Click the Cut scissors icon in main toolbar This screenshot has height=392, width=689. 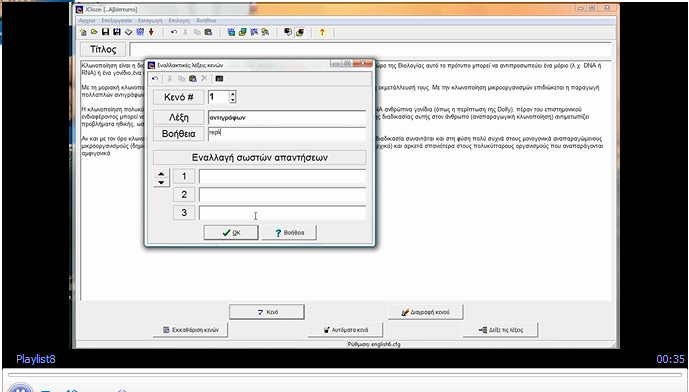coord(185,32)
